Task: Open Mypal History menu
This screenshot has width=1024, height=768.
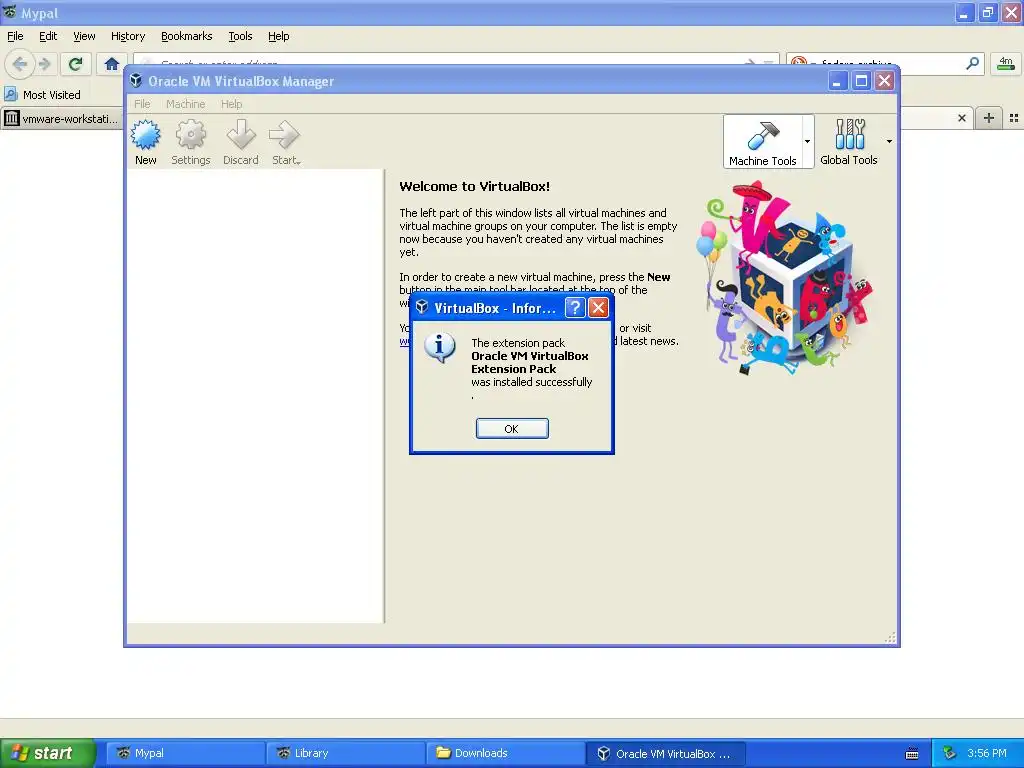Action: (128, 36)
